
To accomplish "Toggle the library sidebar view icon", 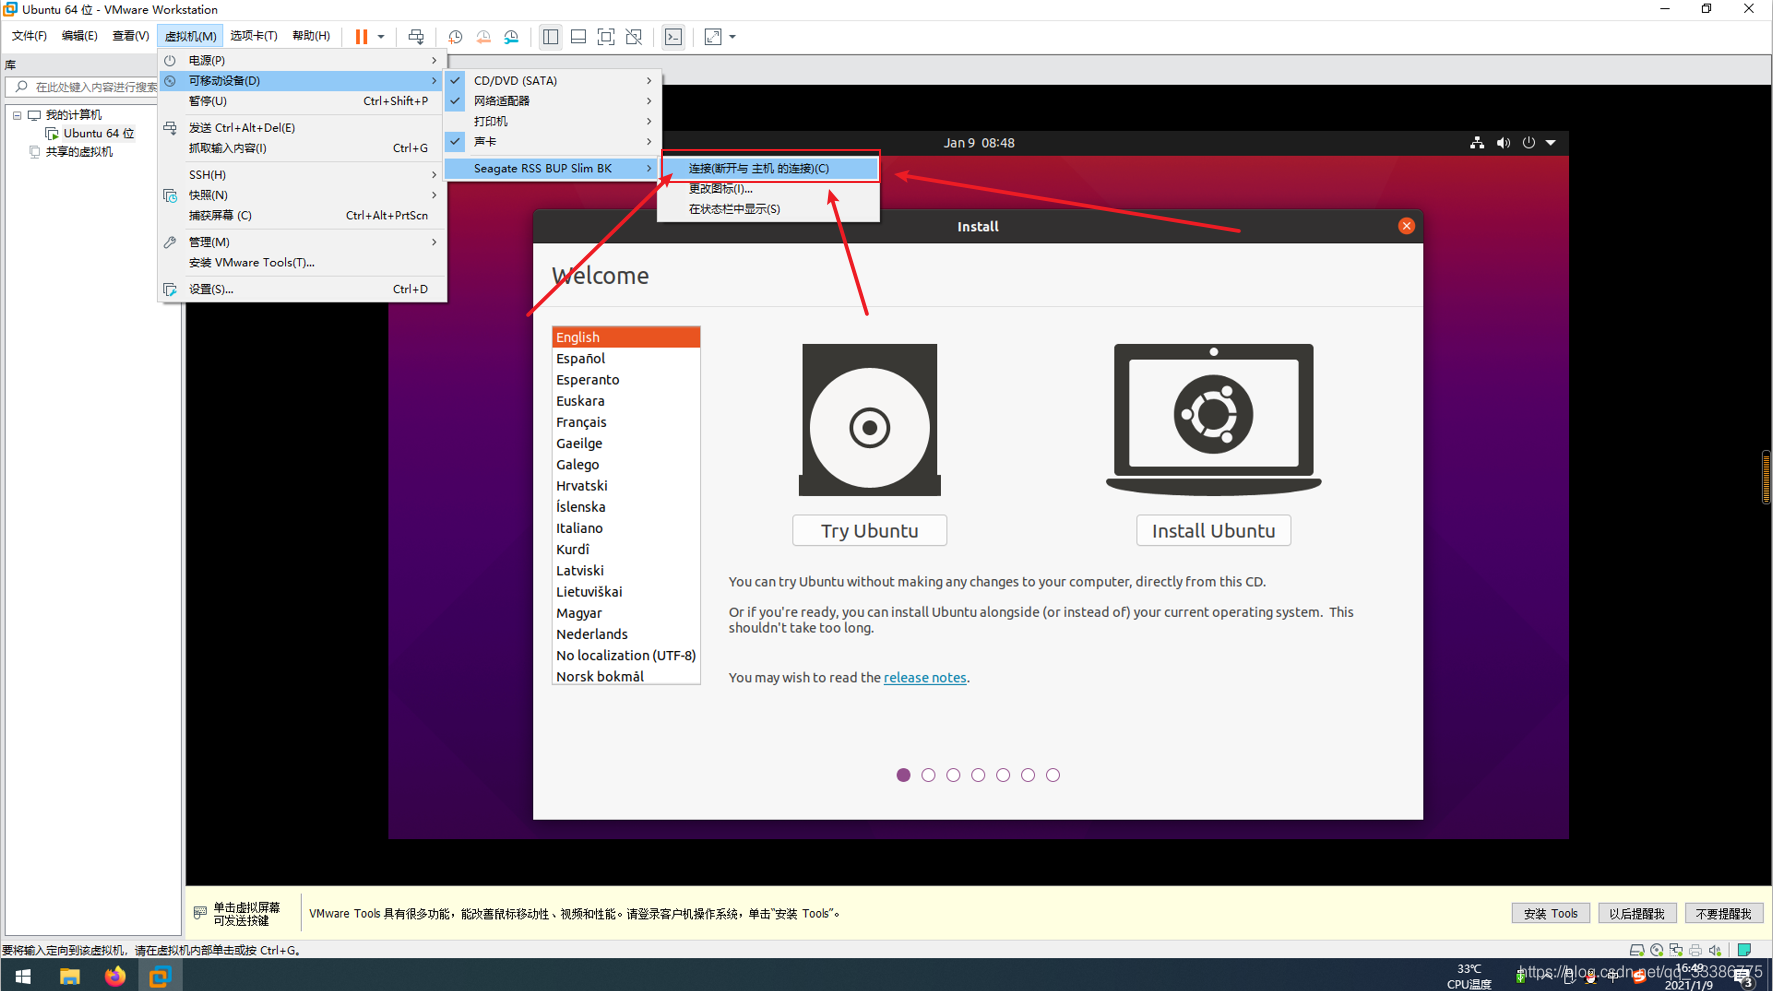I will click(550, 37).
